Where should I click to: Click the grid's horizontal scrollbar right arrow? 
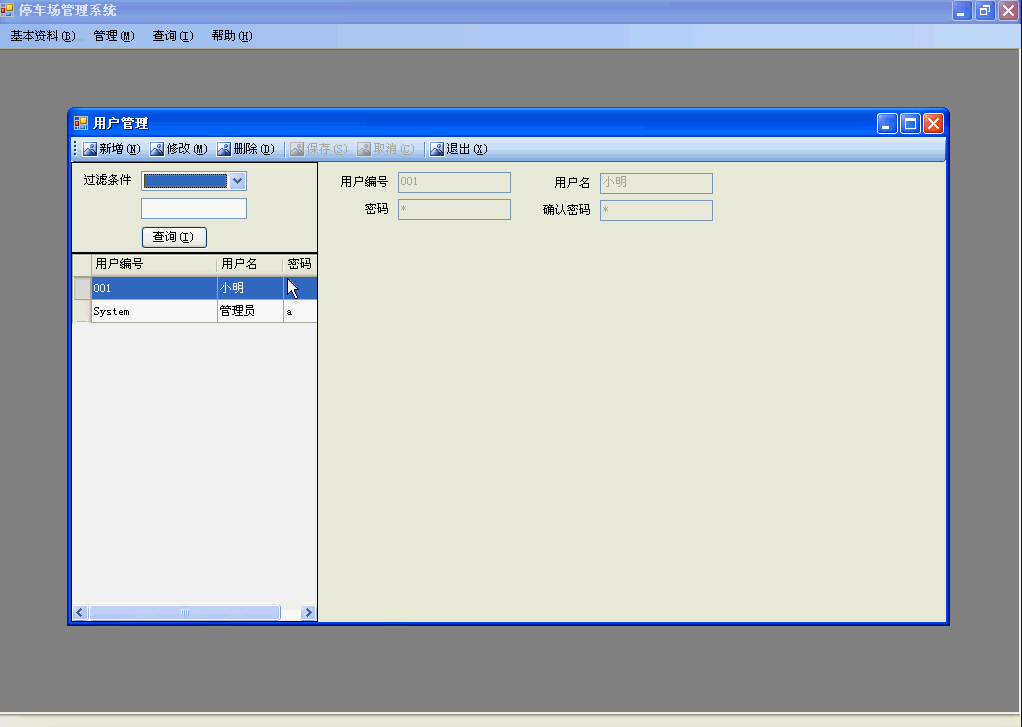308,613
